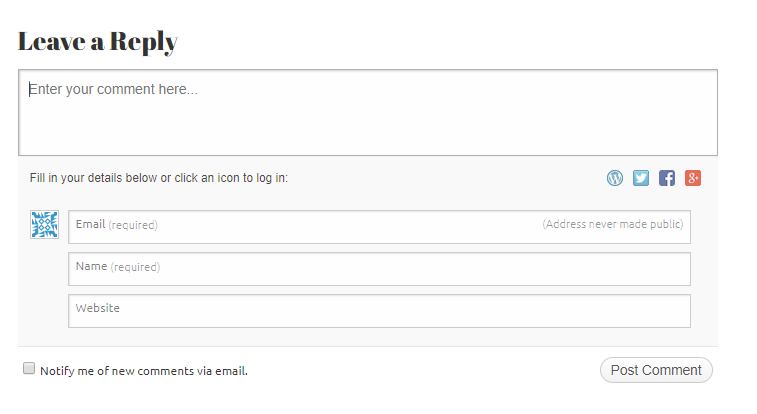
Task: Click the 'Fill in your details below' text
Action: point(159,178)
